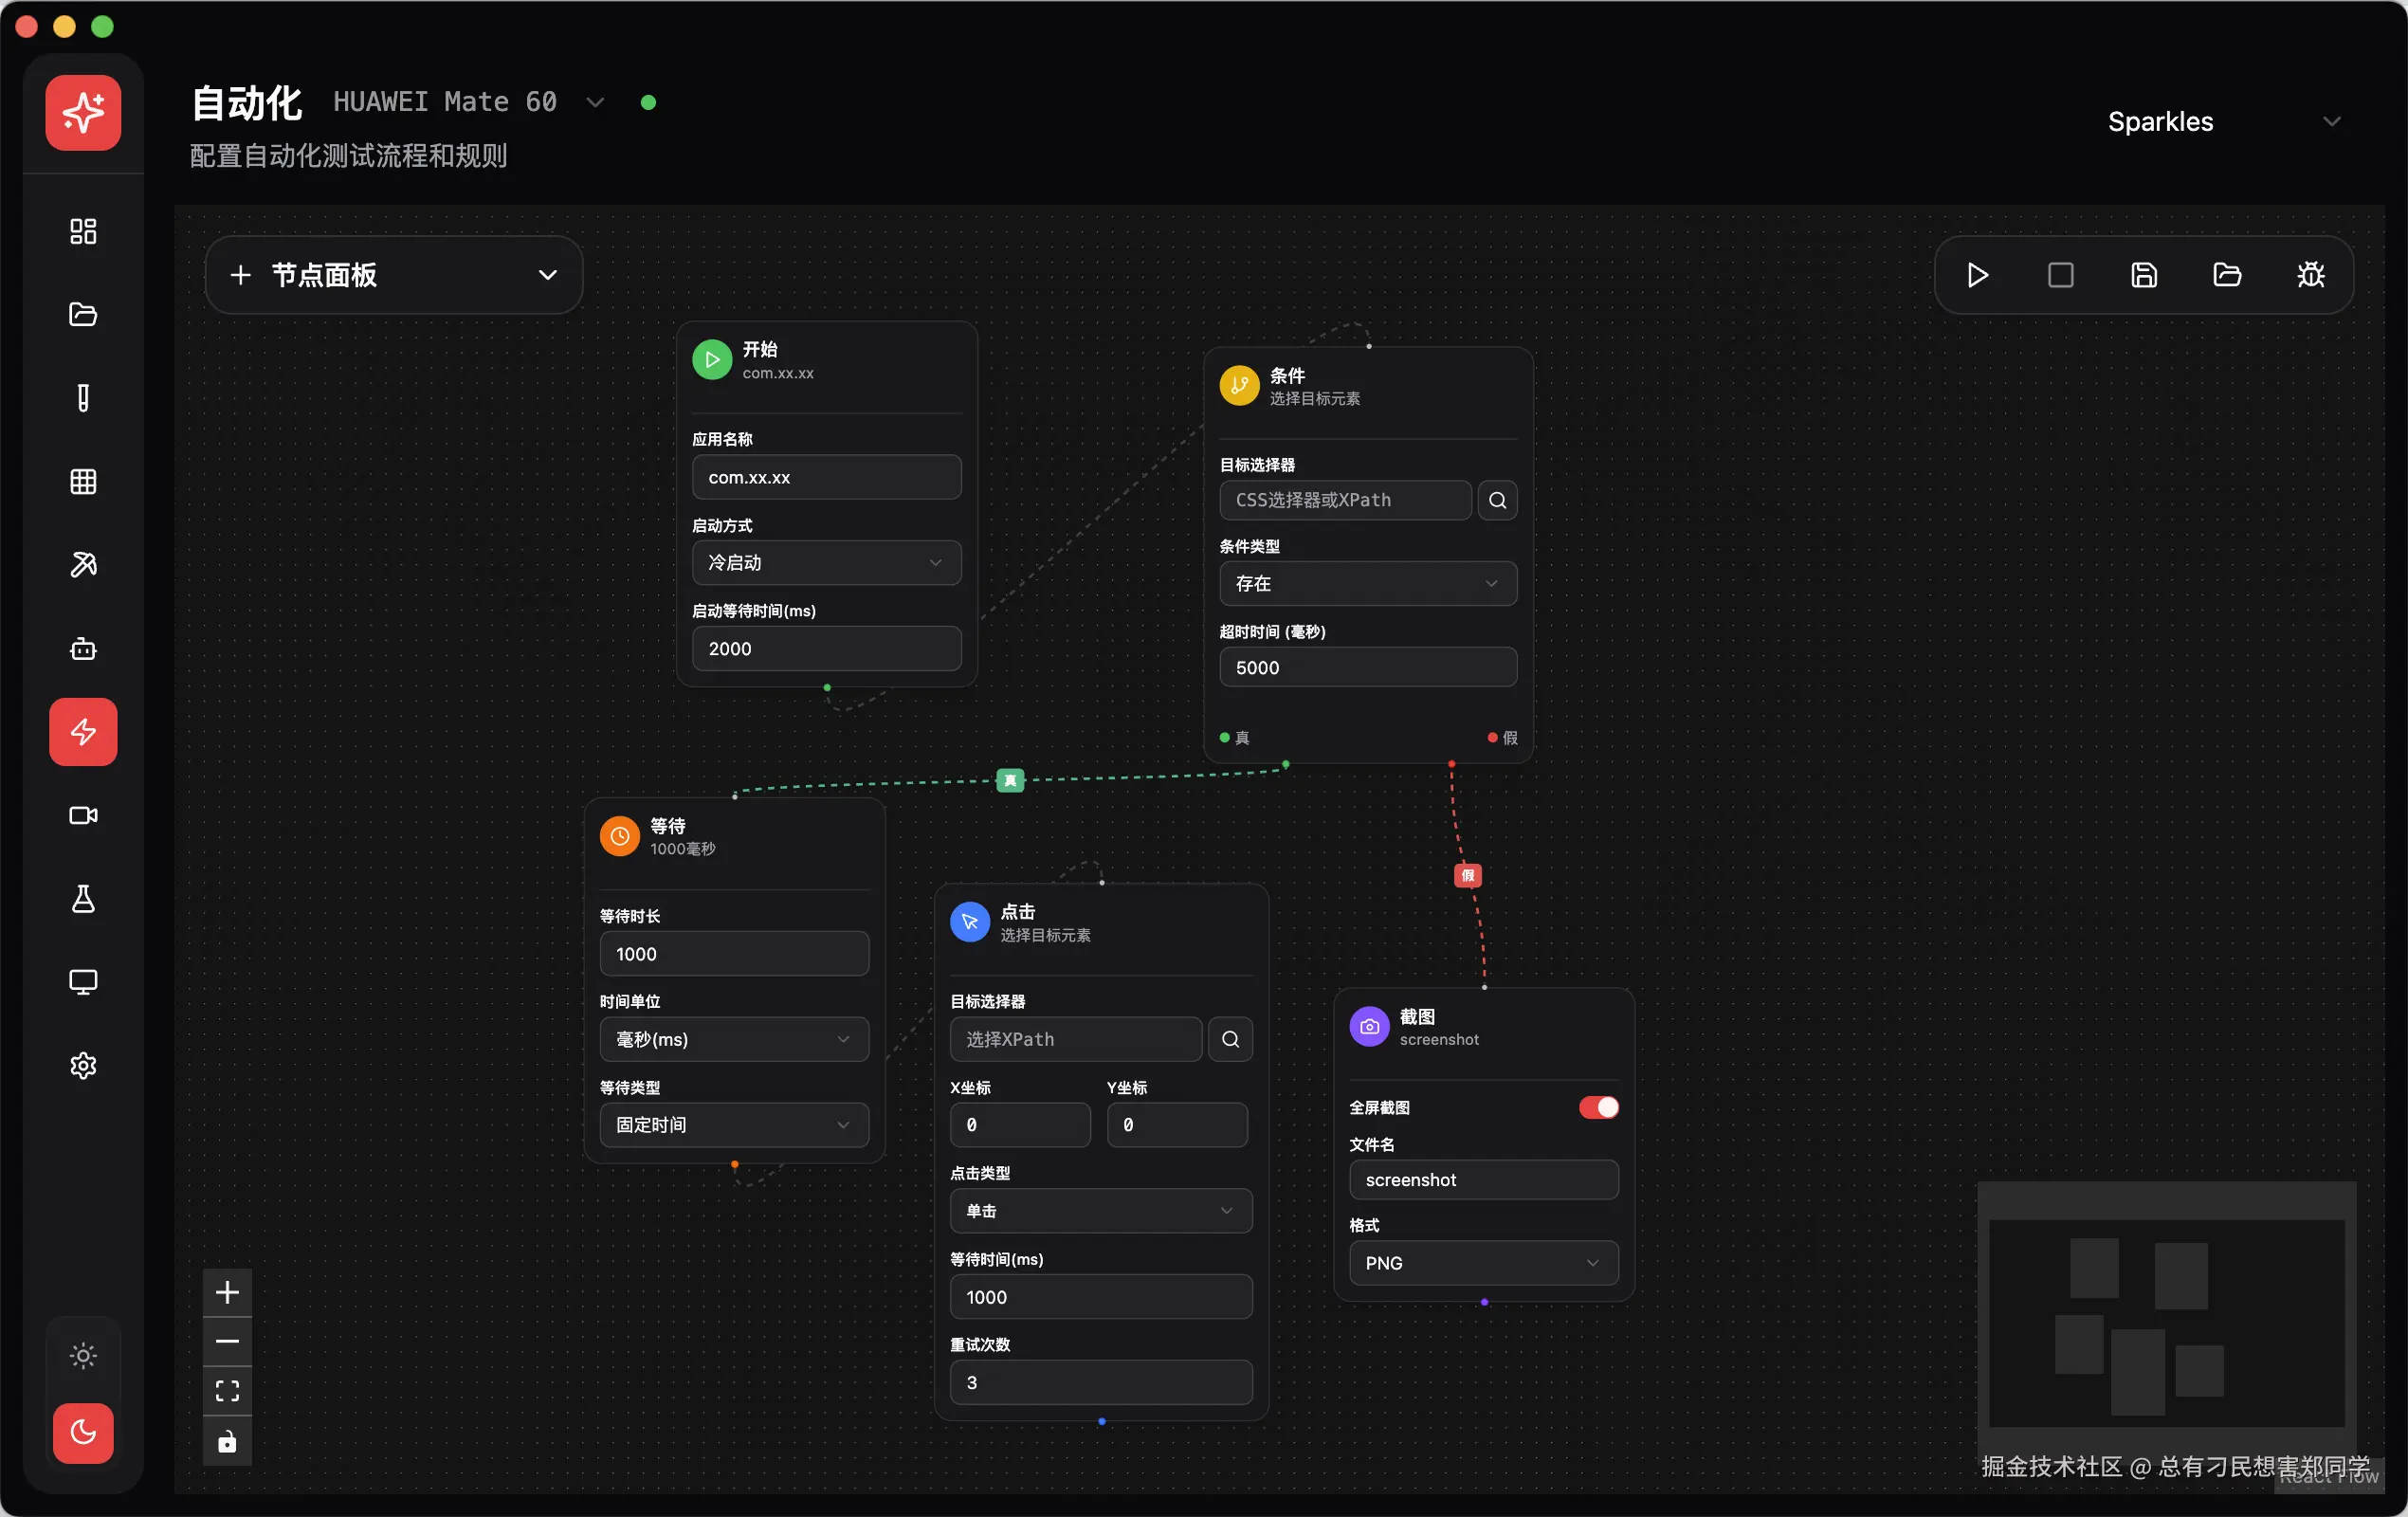The image size is (2408, 1517).
Task: Toggle the 全屏截图 switch off
Action: pyautogui.click(x=1598, y=1107)
